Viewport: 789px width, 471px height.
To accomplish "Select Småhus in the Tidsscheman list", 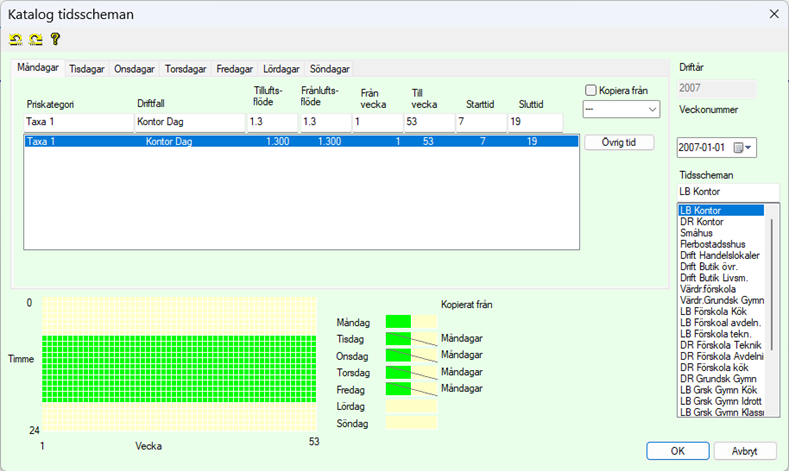I will click(x=695, y=232).
